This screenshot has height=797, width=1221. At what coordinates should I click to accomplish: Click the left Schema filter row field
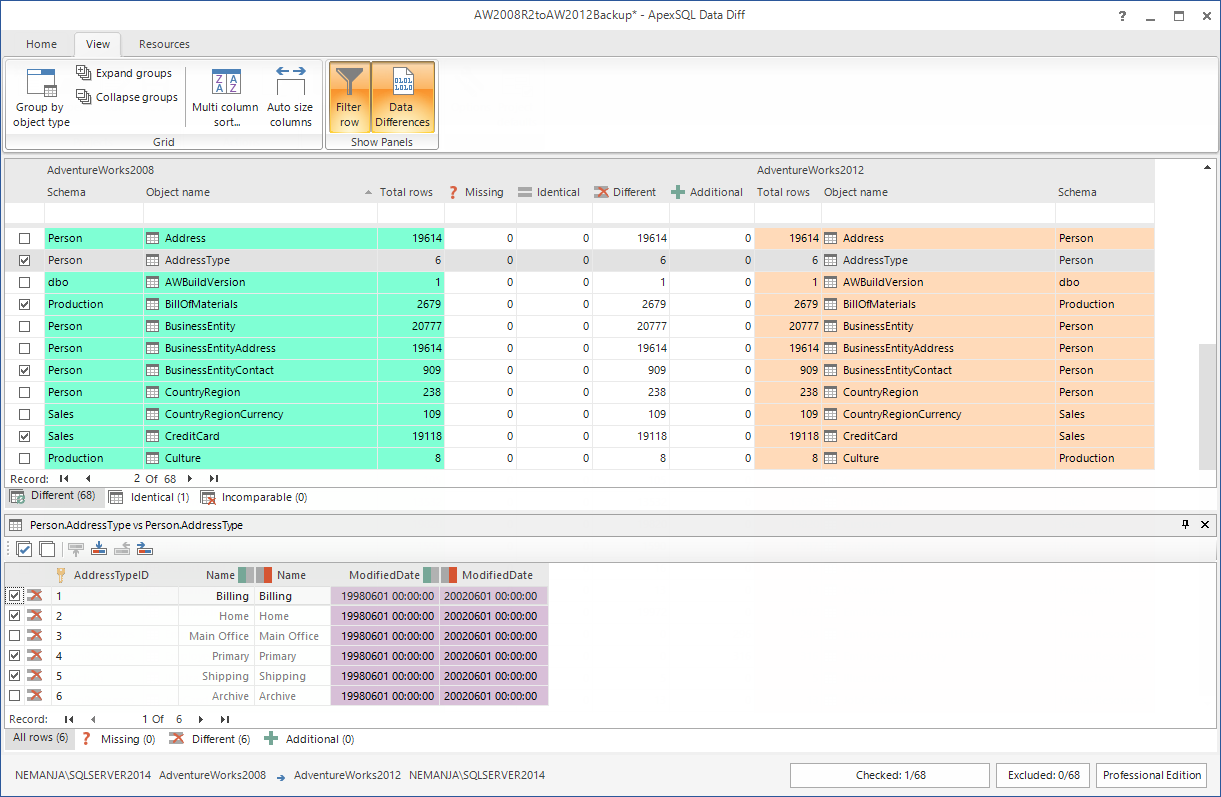click(94, 213)
